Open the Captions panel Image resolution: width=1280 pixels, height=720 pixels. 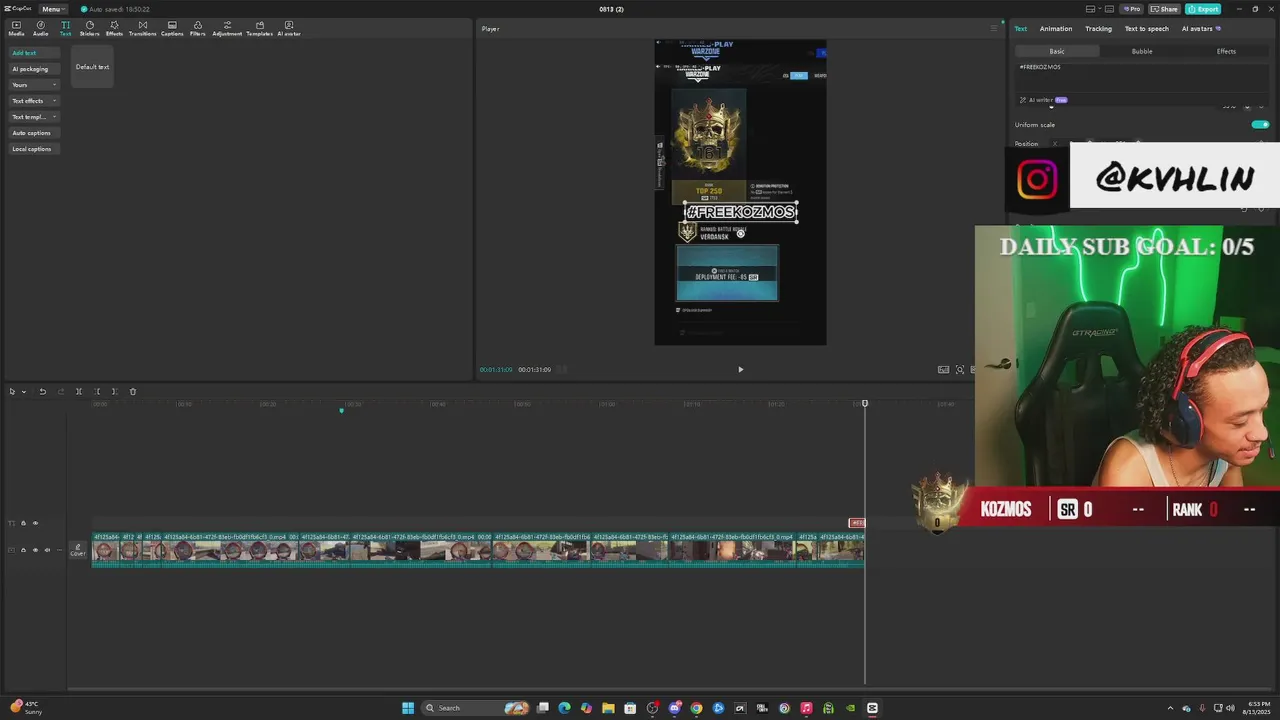[172, 28]
